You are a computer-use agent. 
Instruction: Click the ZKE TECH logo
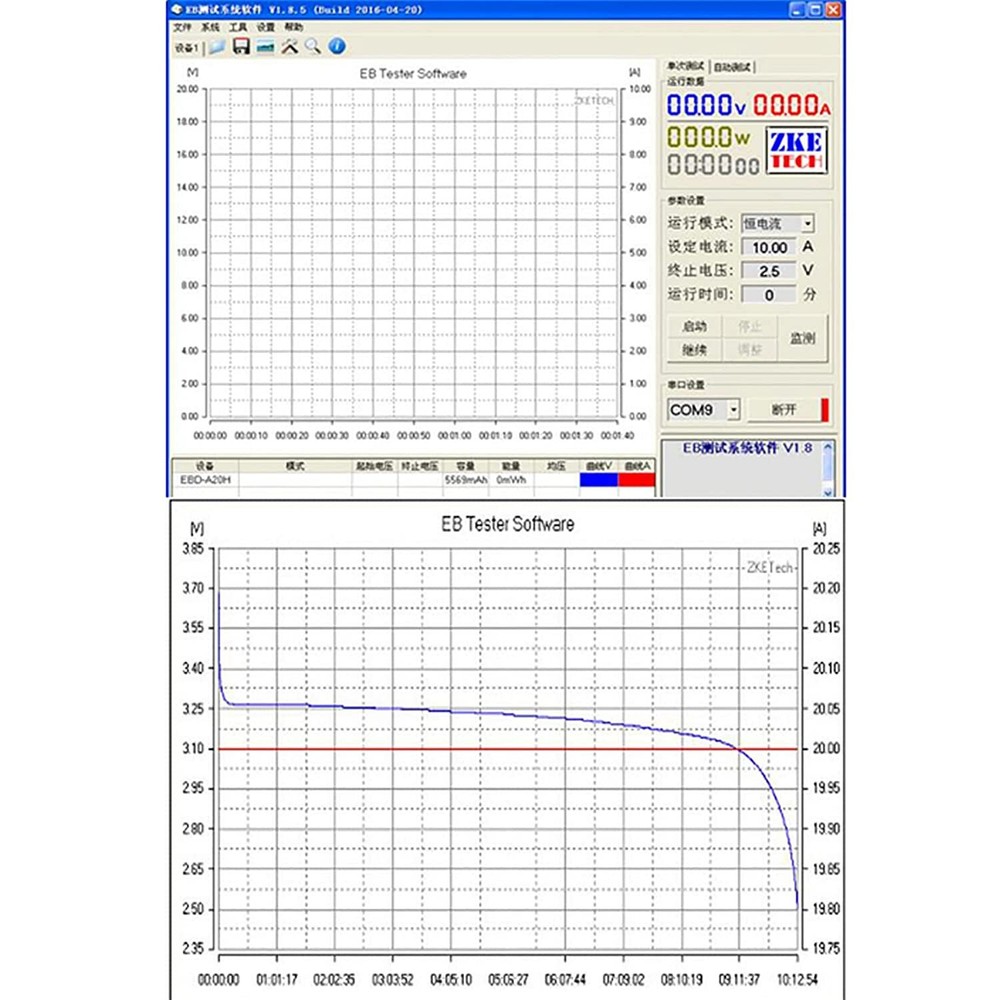pos(797,150)
